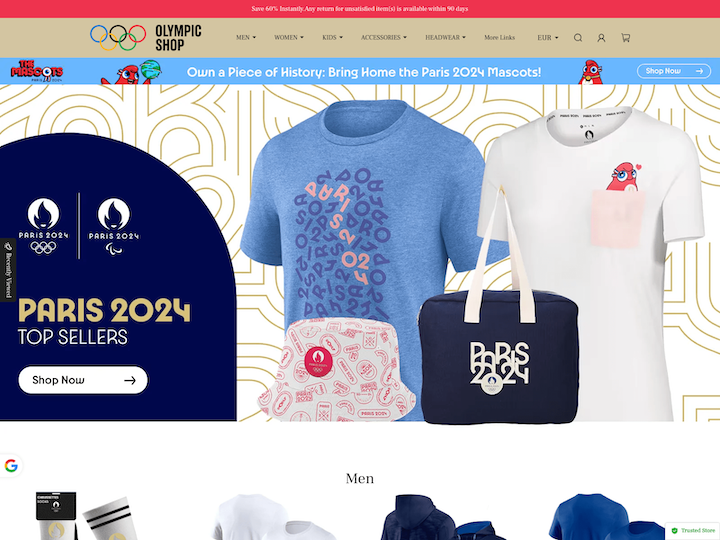This screenshot has height=540, width=720.
Task: Expand the KIDS navigation menu
Action: [332, 38]
